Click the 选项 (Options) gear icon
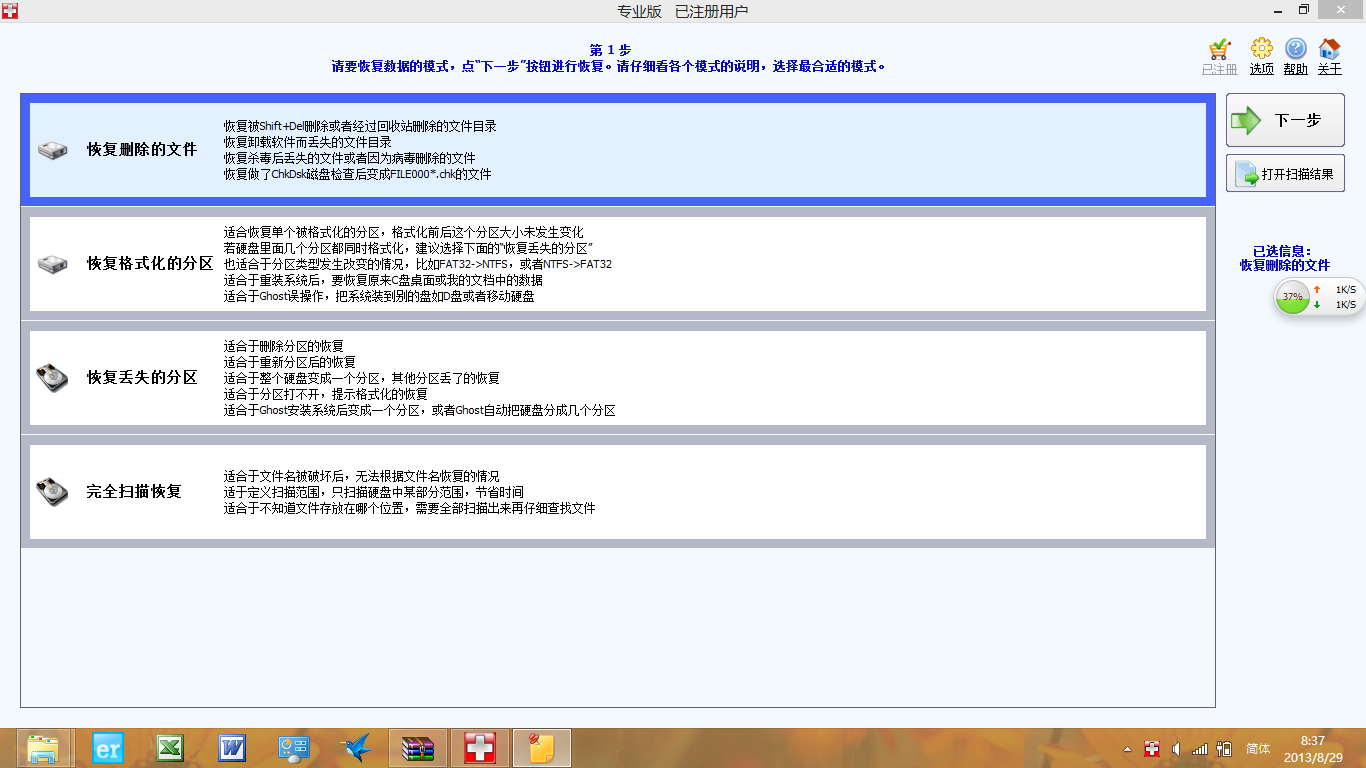Screen dimensions: 1366x768 pos(1262,49)
